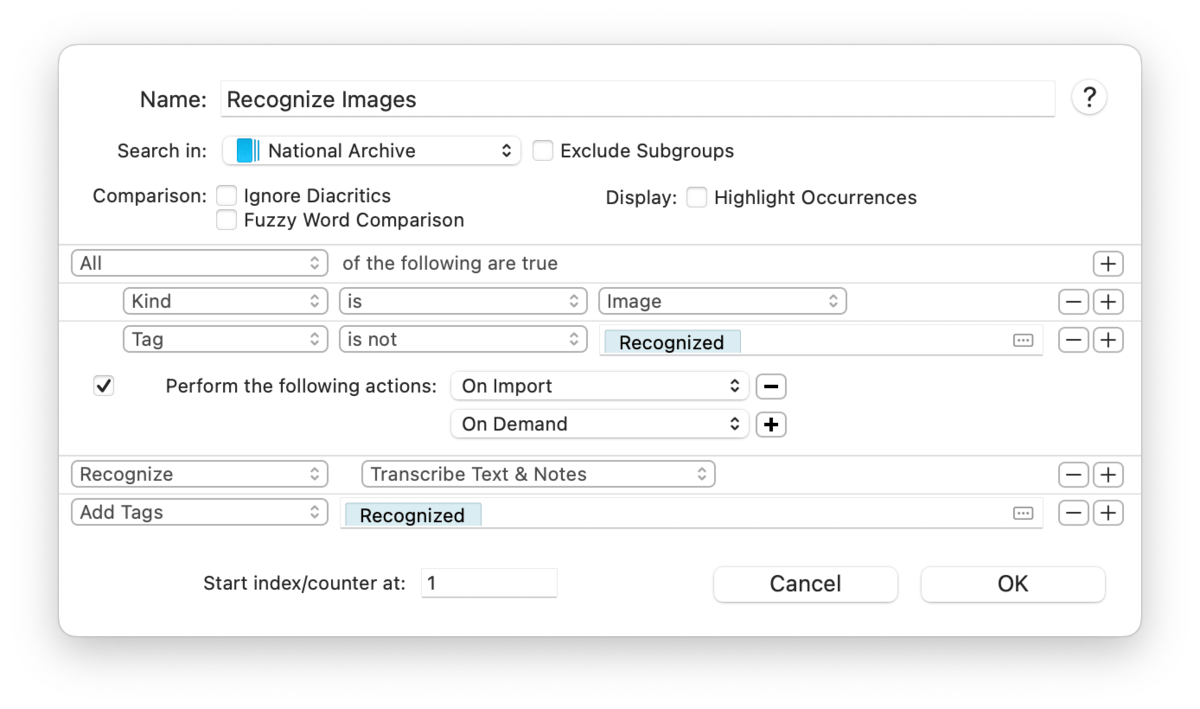Uncheck Perform the following actions checkbox
Screen dimensions: 1200x709
pos(104,386)
